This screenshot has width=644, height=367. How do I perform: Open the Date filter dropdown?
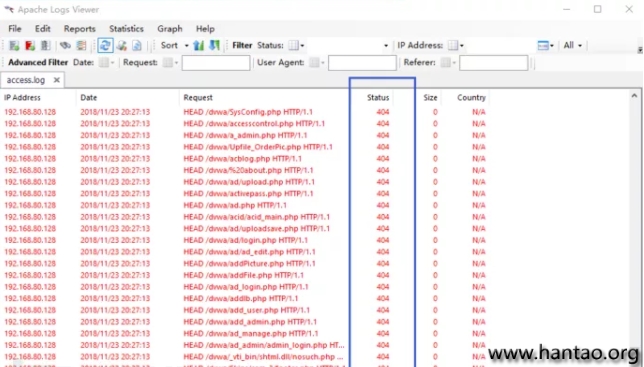[x=106, y=63]
